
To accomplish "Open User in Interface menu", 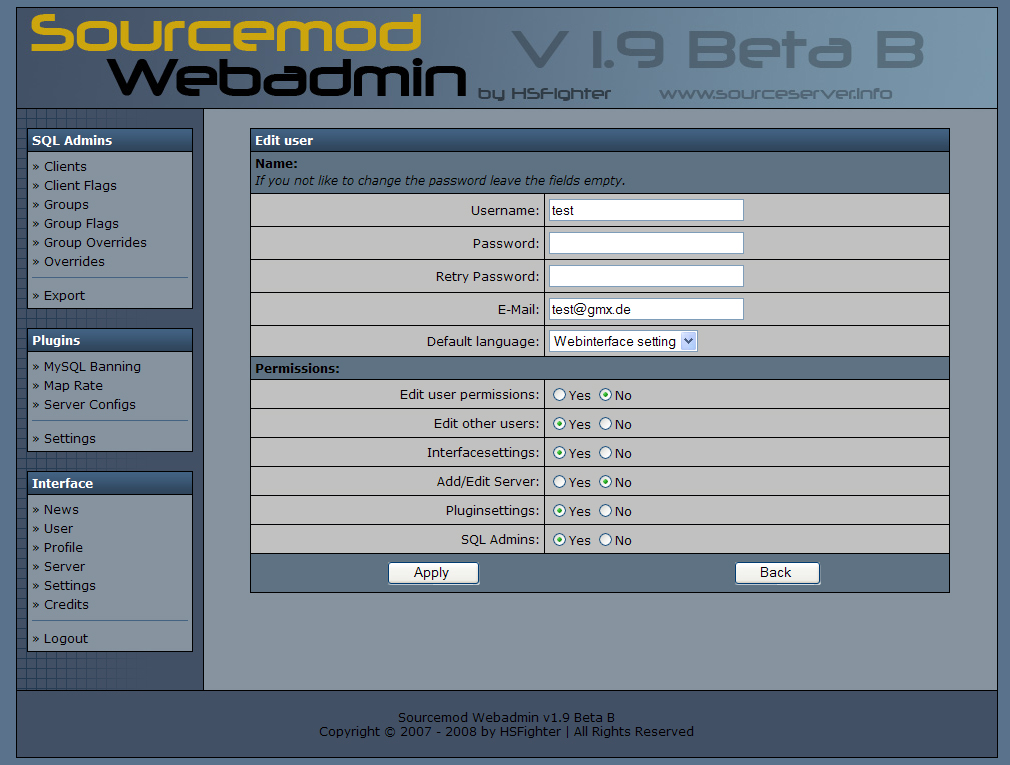I will point(58,528).
